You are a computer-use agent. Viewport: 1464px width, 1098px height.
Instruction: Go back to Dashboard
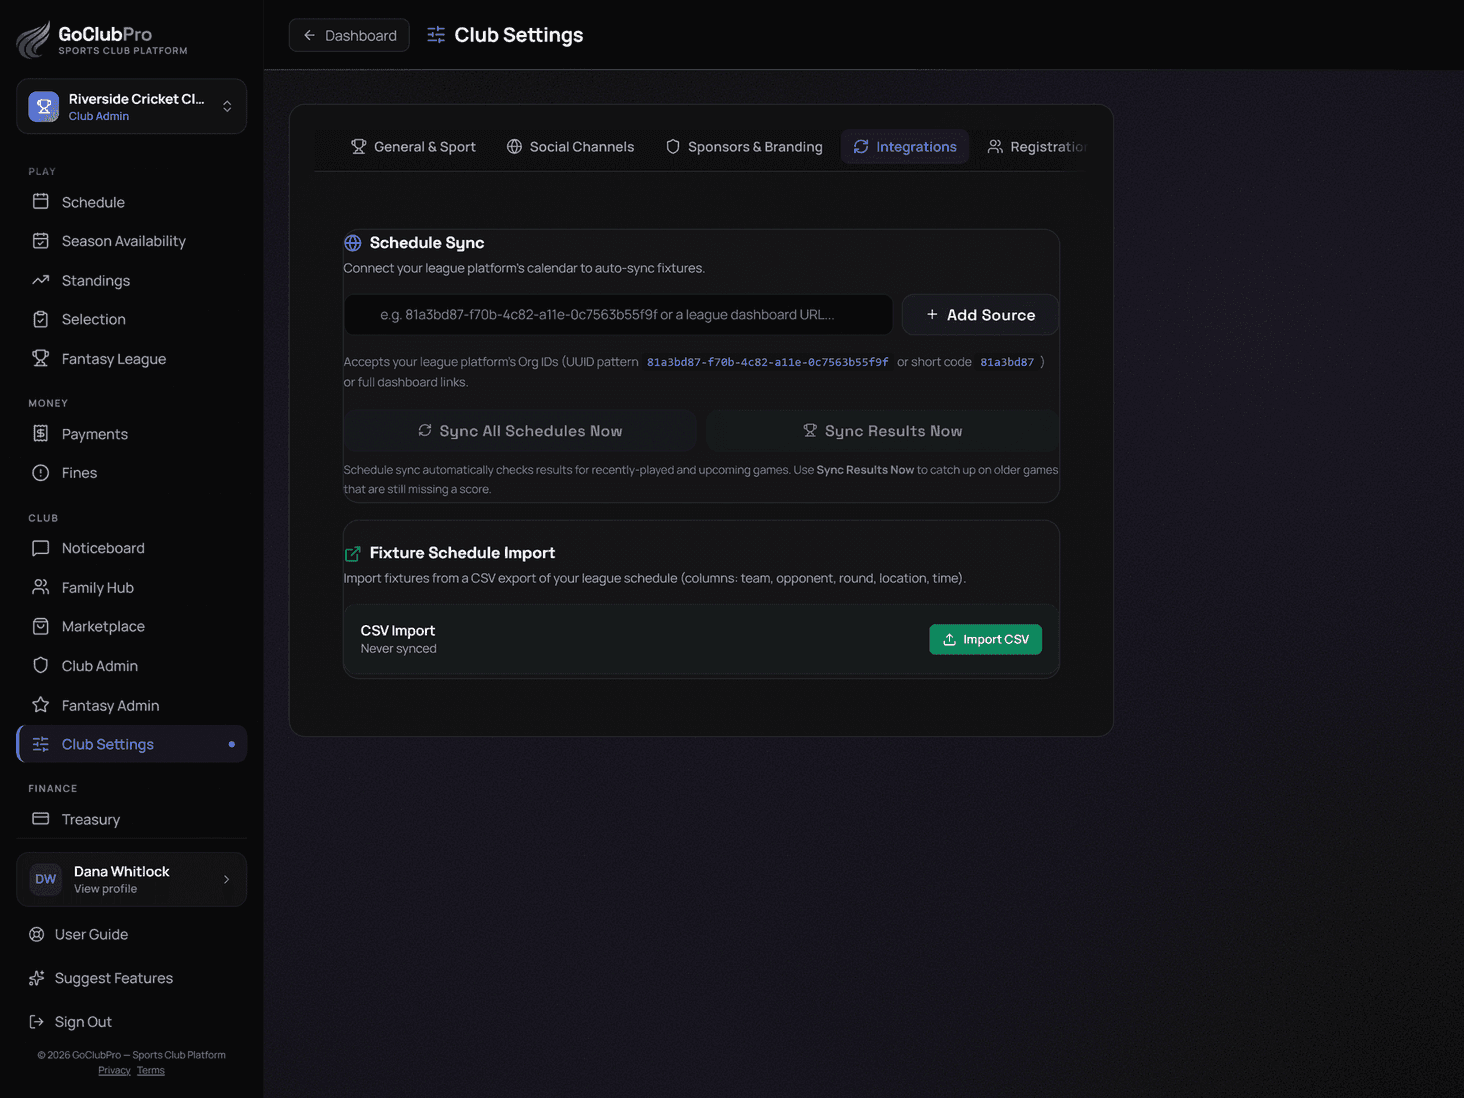(x=349, y=35)
